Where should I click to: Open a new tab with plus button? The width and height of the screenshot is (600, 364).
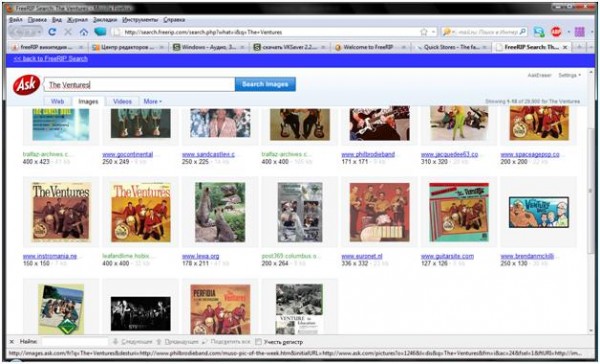(579, 47)
